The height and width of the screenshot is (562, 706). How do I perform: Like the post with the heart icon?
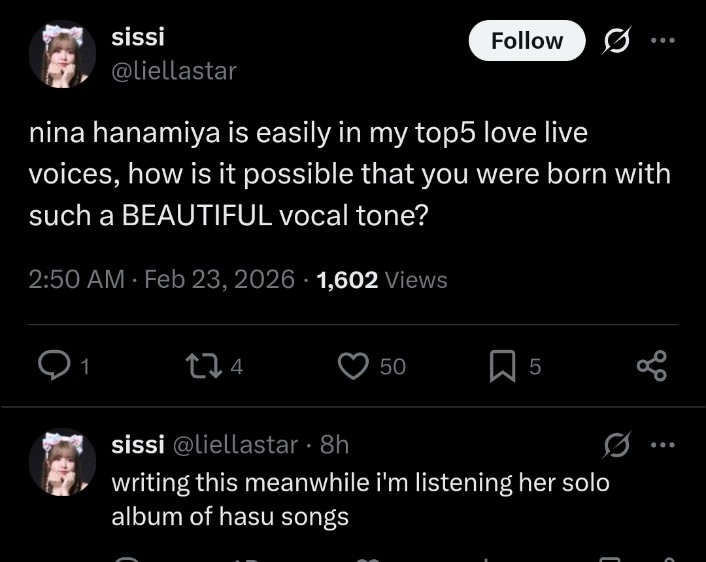(353, 366)
